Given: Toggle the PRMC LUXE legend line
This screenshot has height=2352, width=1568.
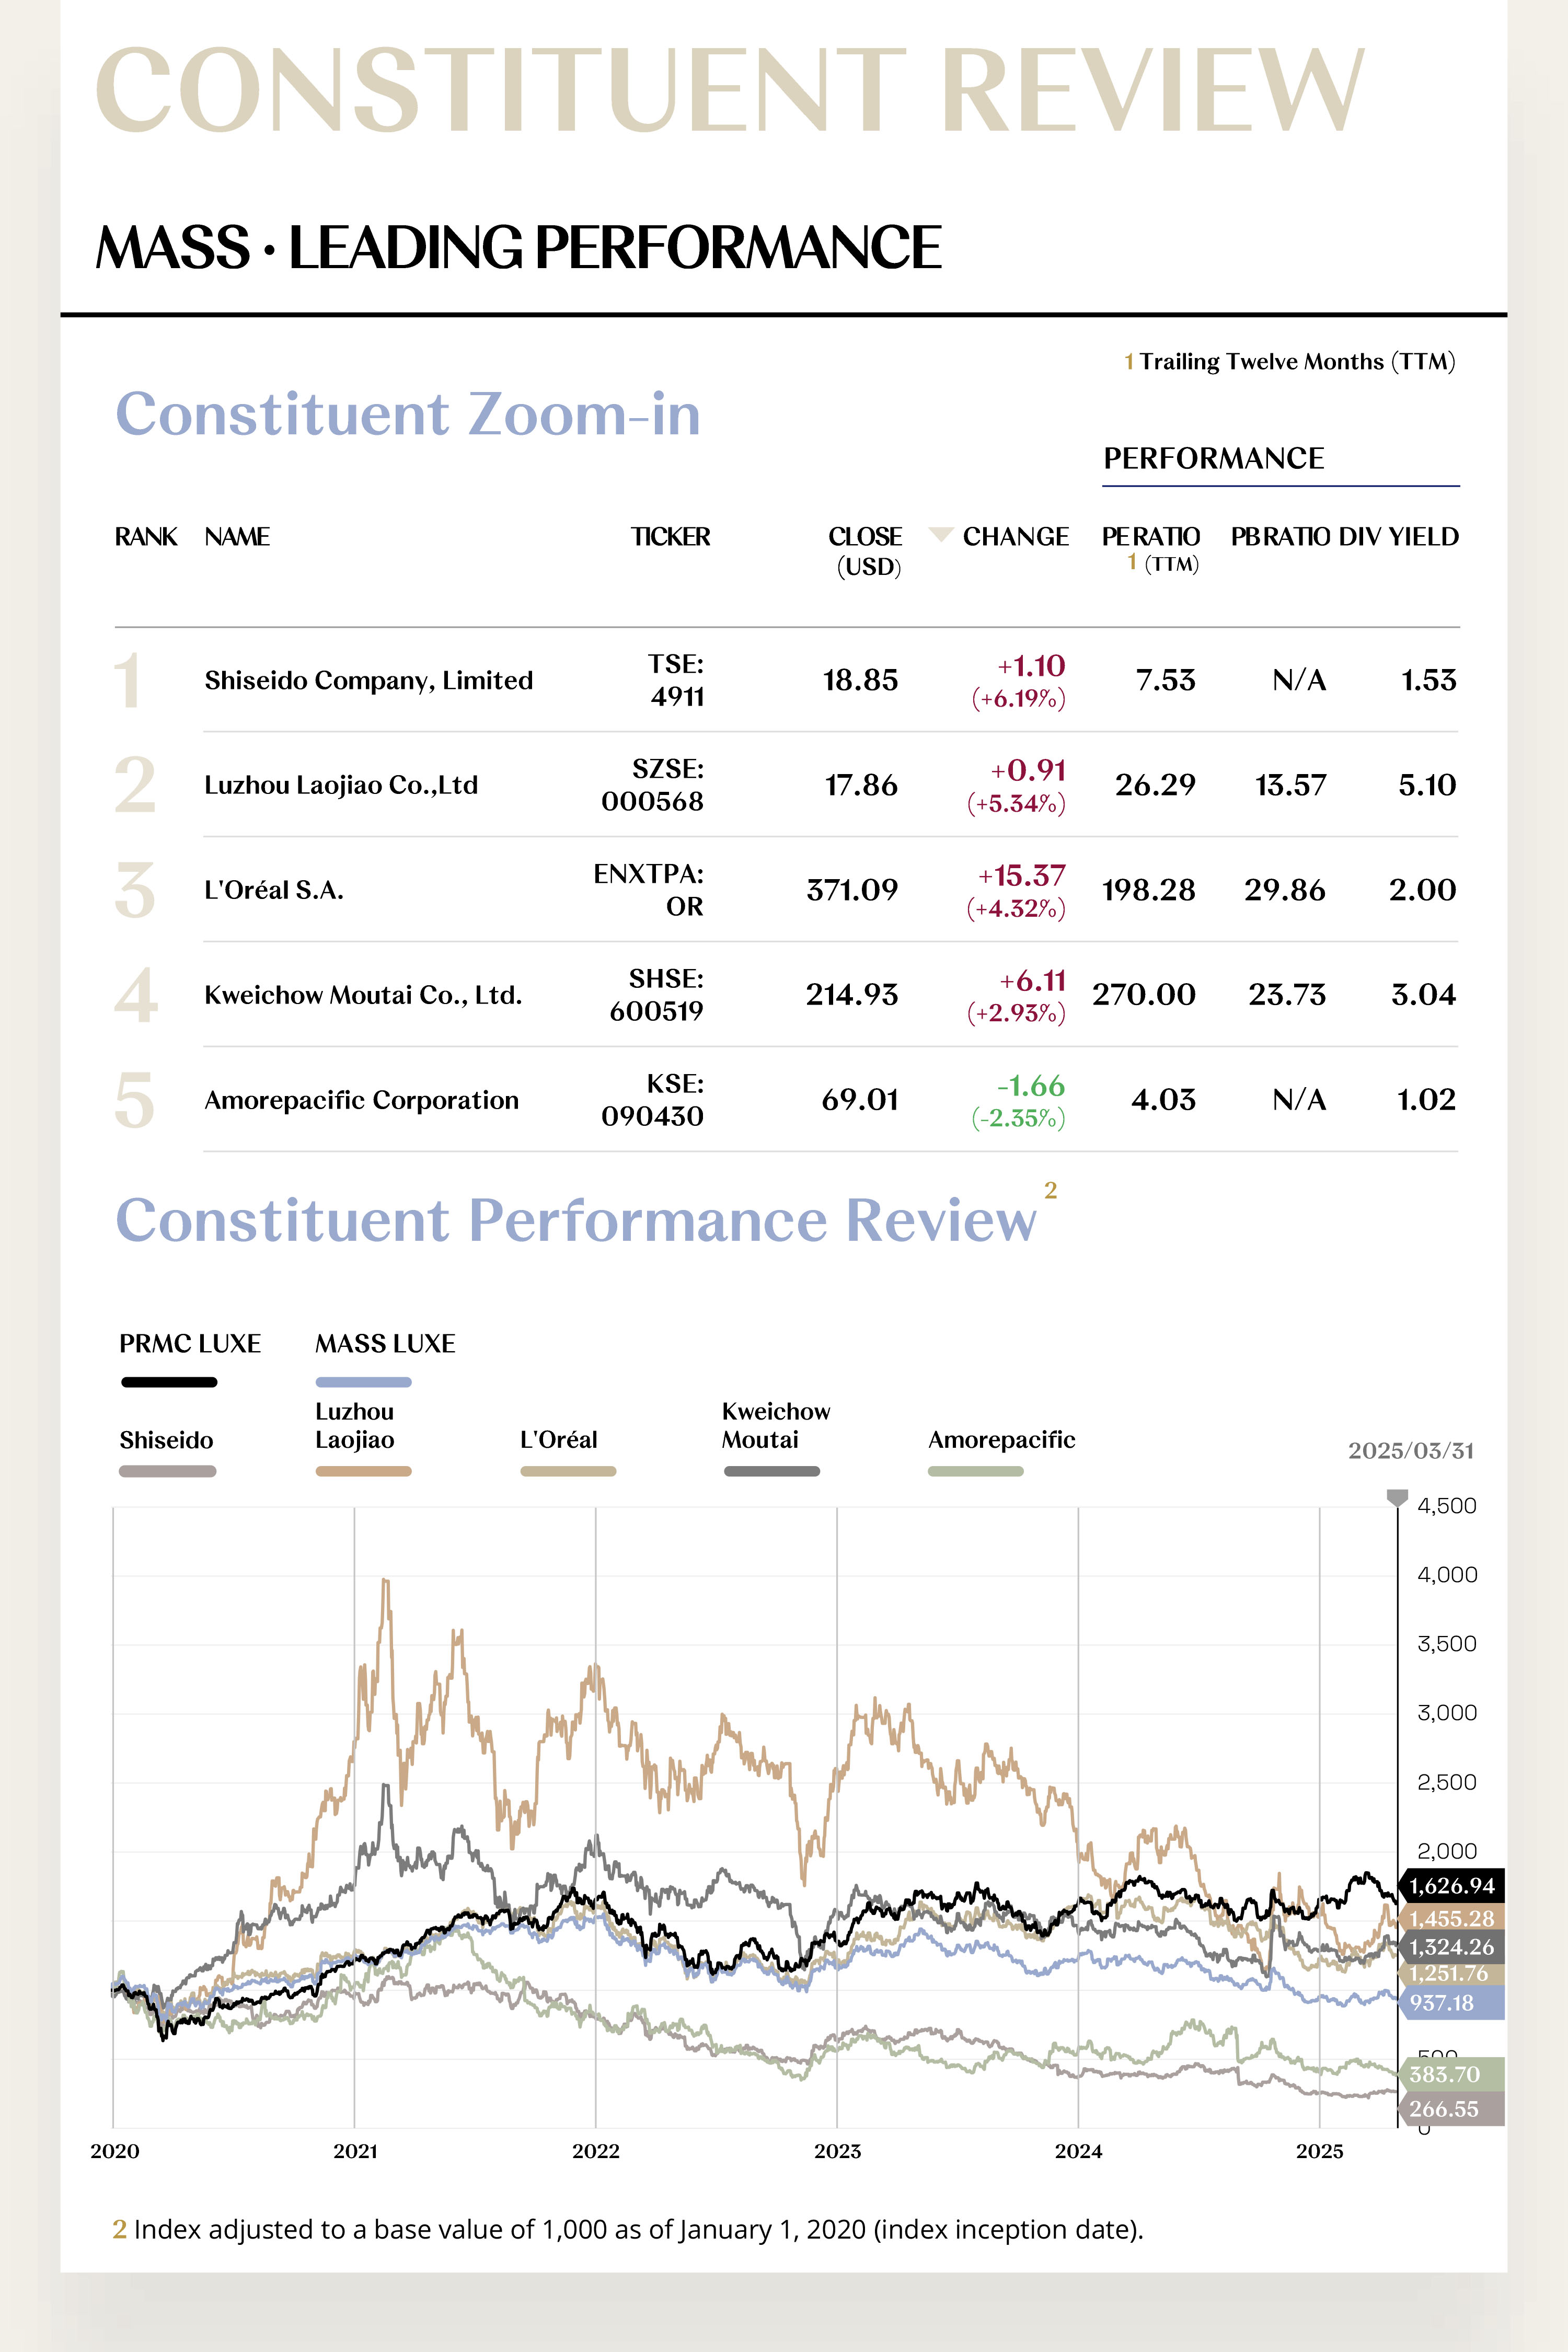Looking at the screenshot, I should tap(169, 1382).
